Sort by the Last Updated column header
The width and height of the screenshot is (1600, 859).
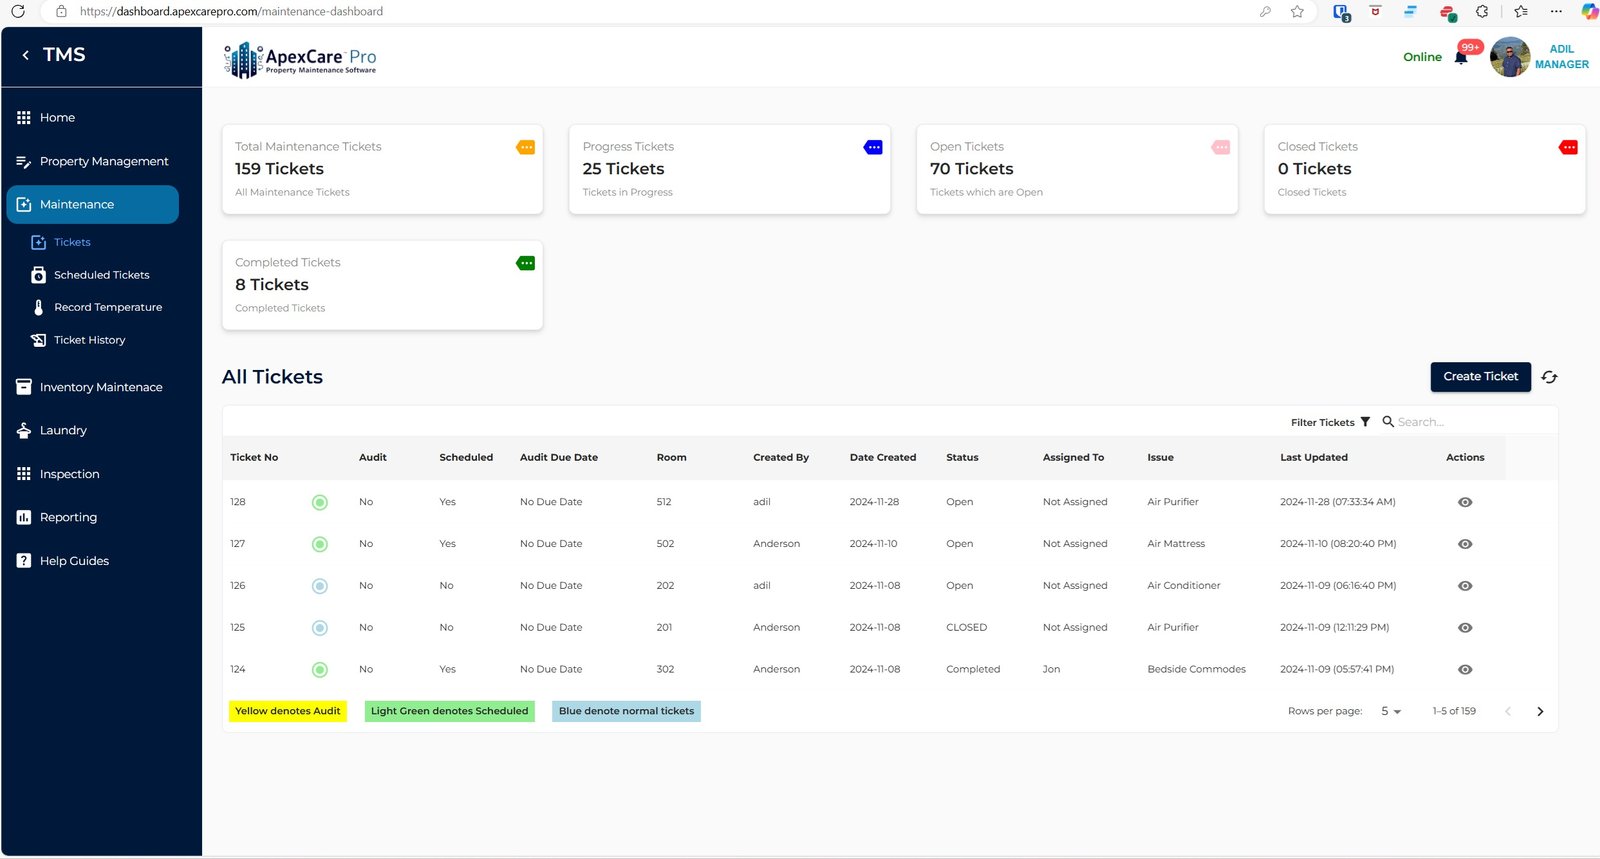1313,457
